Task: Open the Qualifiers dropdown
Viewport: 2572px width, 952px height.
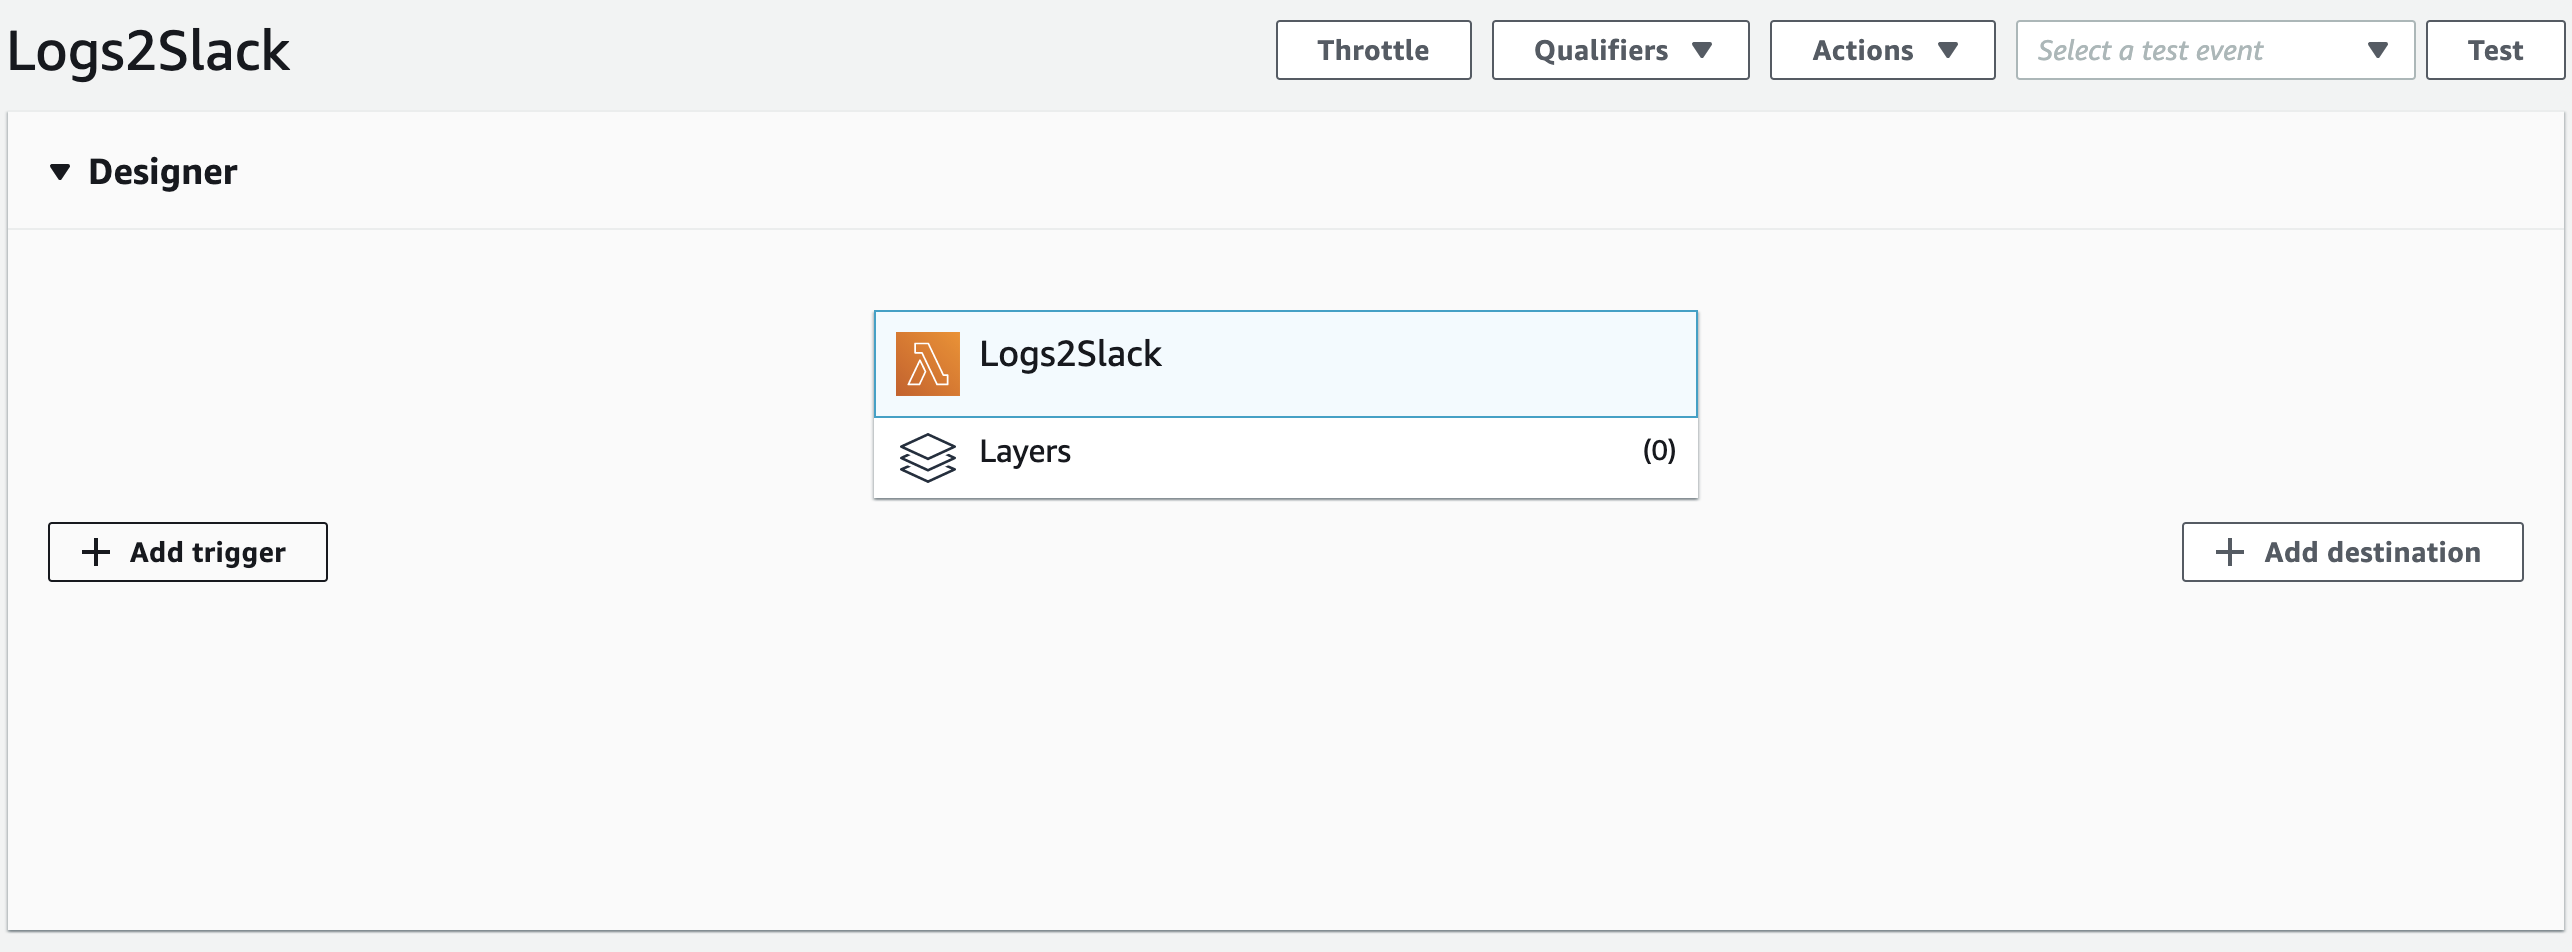Action: click(1619, 50)
